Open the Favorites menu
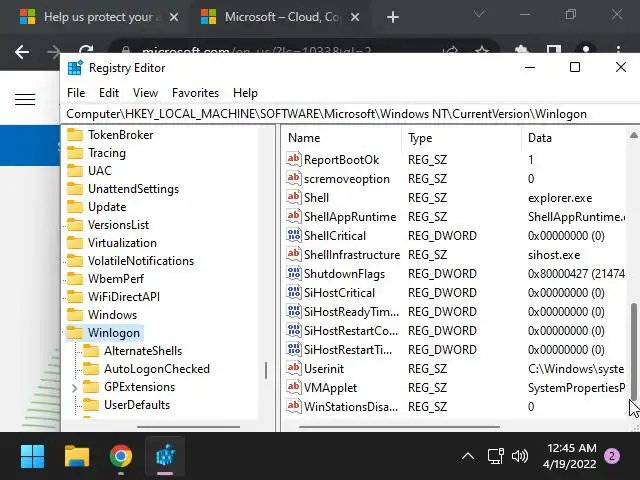This screenshot has height=480, width=640. coord(196,93)
